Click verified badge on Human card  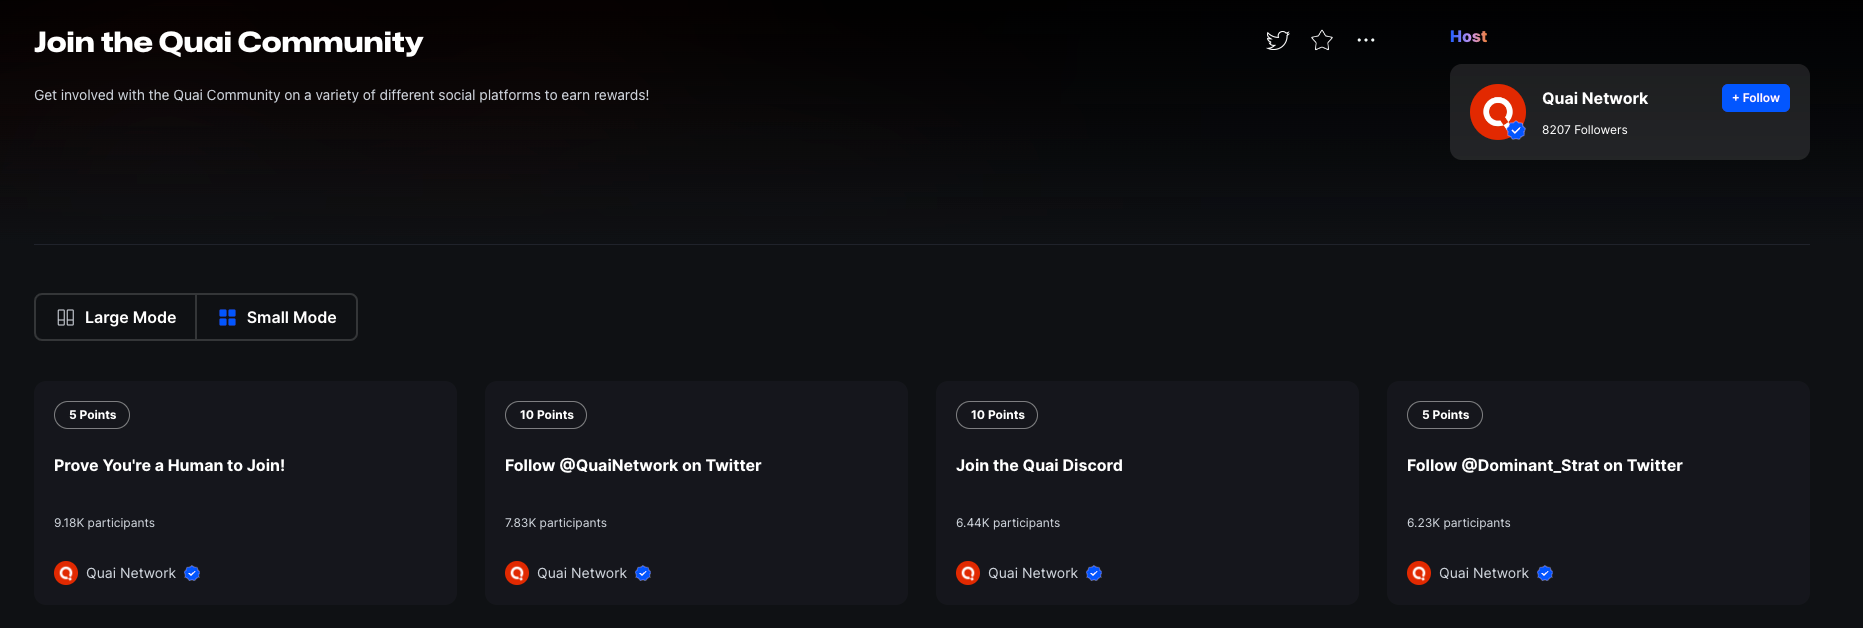192,573
